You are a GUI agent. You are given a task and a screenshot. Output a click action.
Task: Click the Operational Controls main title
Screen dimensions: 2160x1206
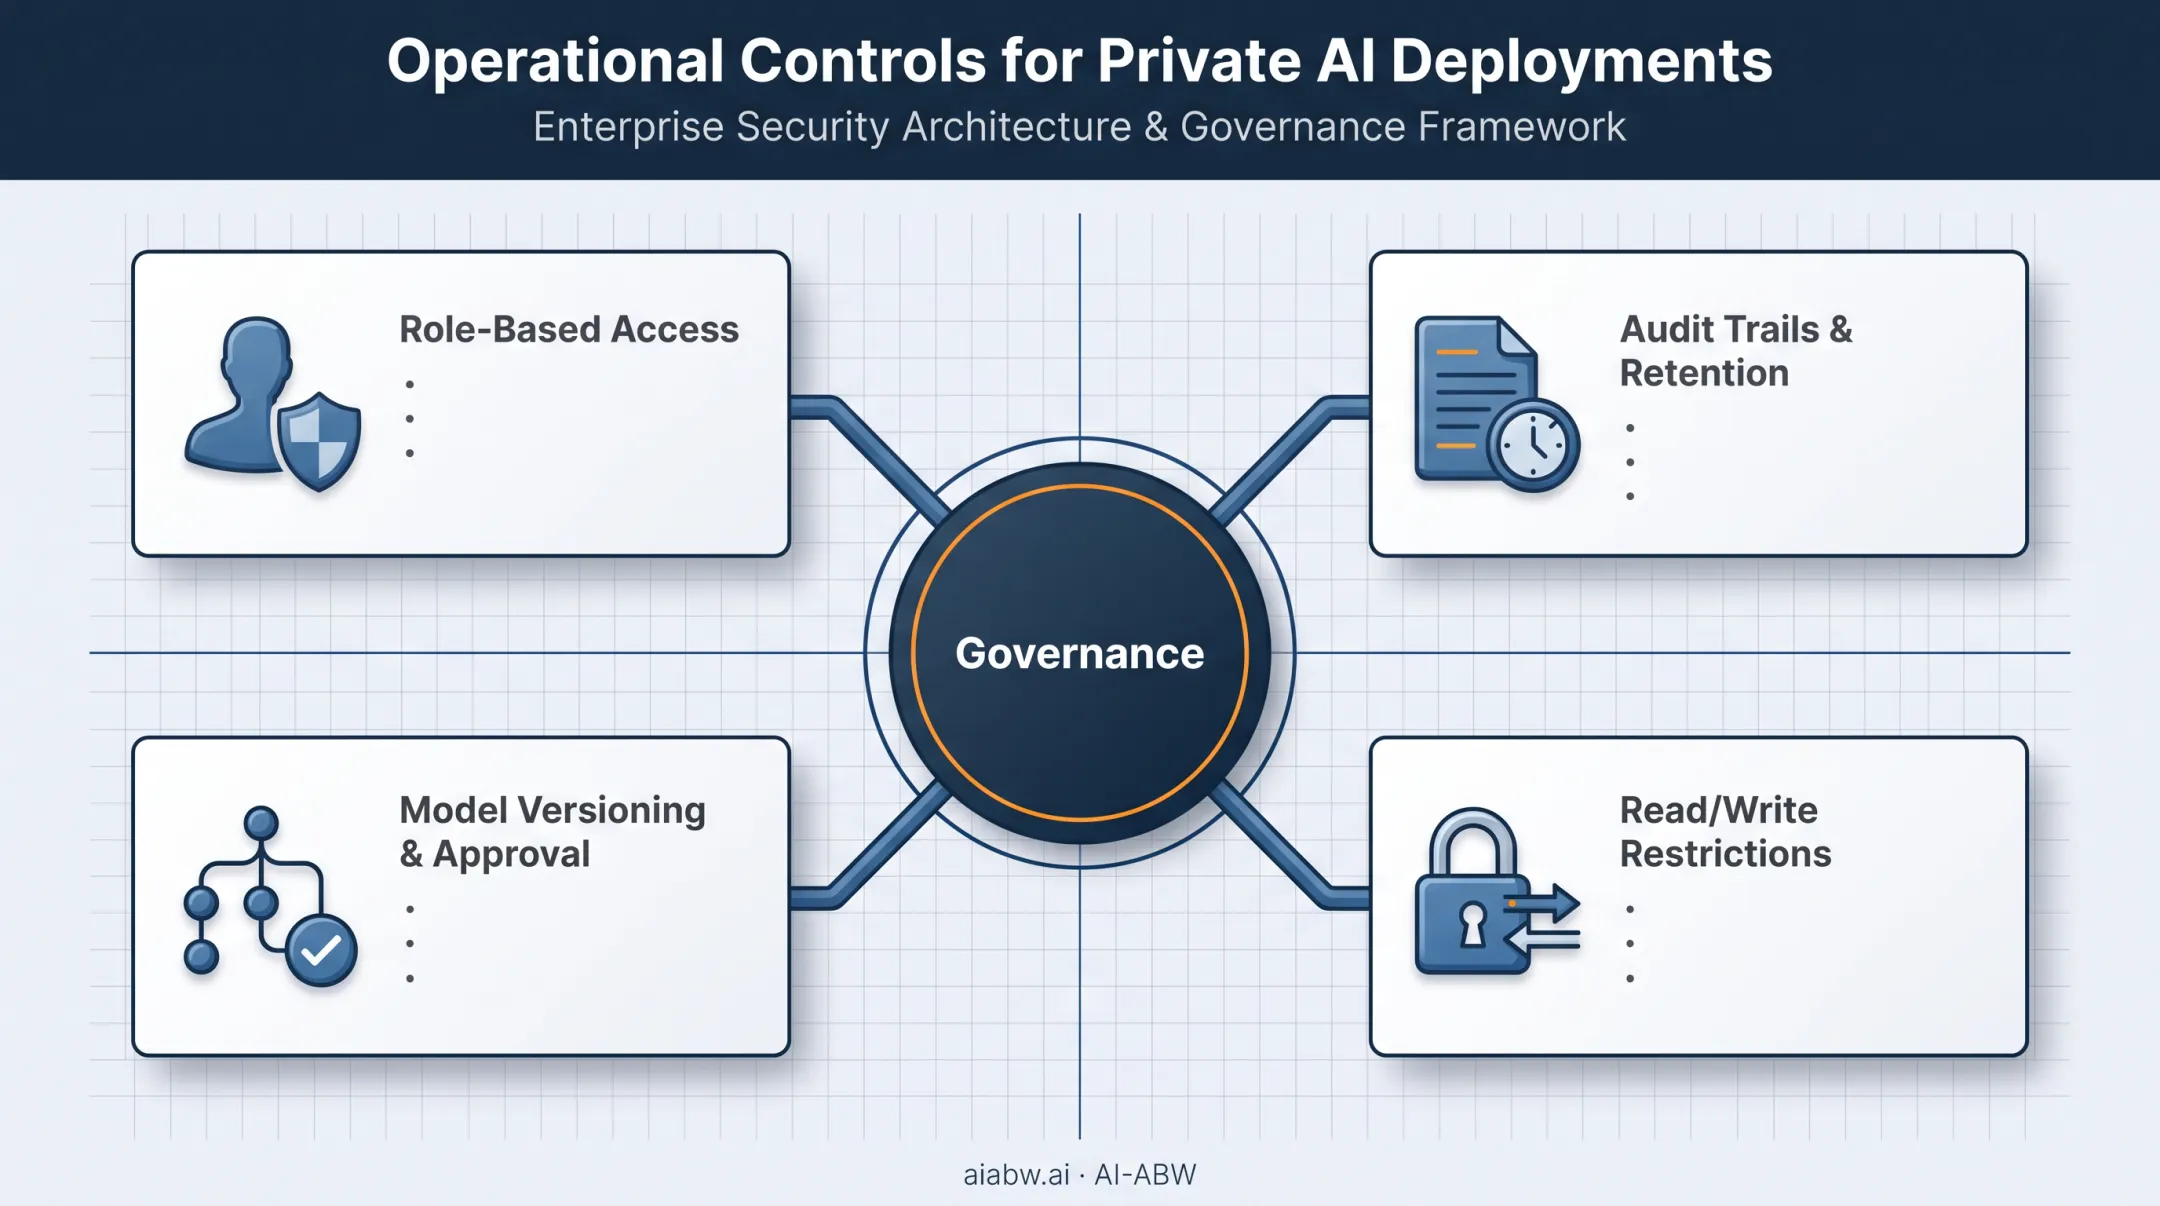(1080, 60)
